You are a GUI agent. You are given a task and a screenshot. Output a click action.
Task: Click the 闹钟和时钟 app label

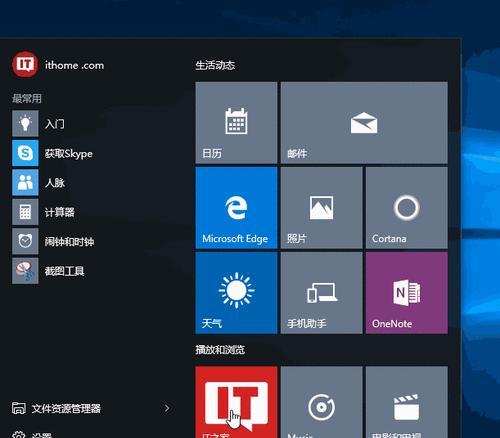69,241
